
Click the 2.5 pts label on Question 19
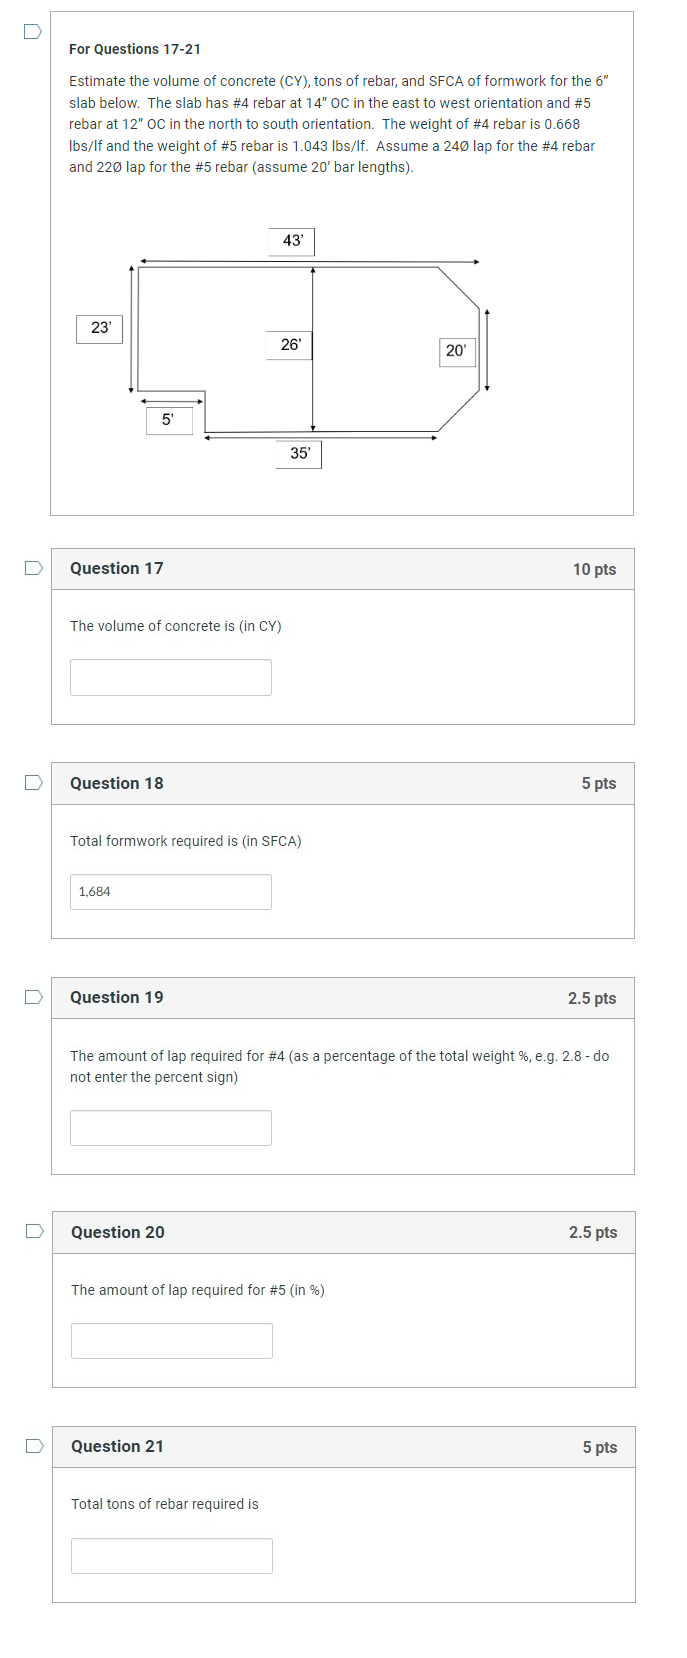click(590, 997)
